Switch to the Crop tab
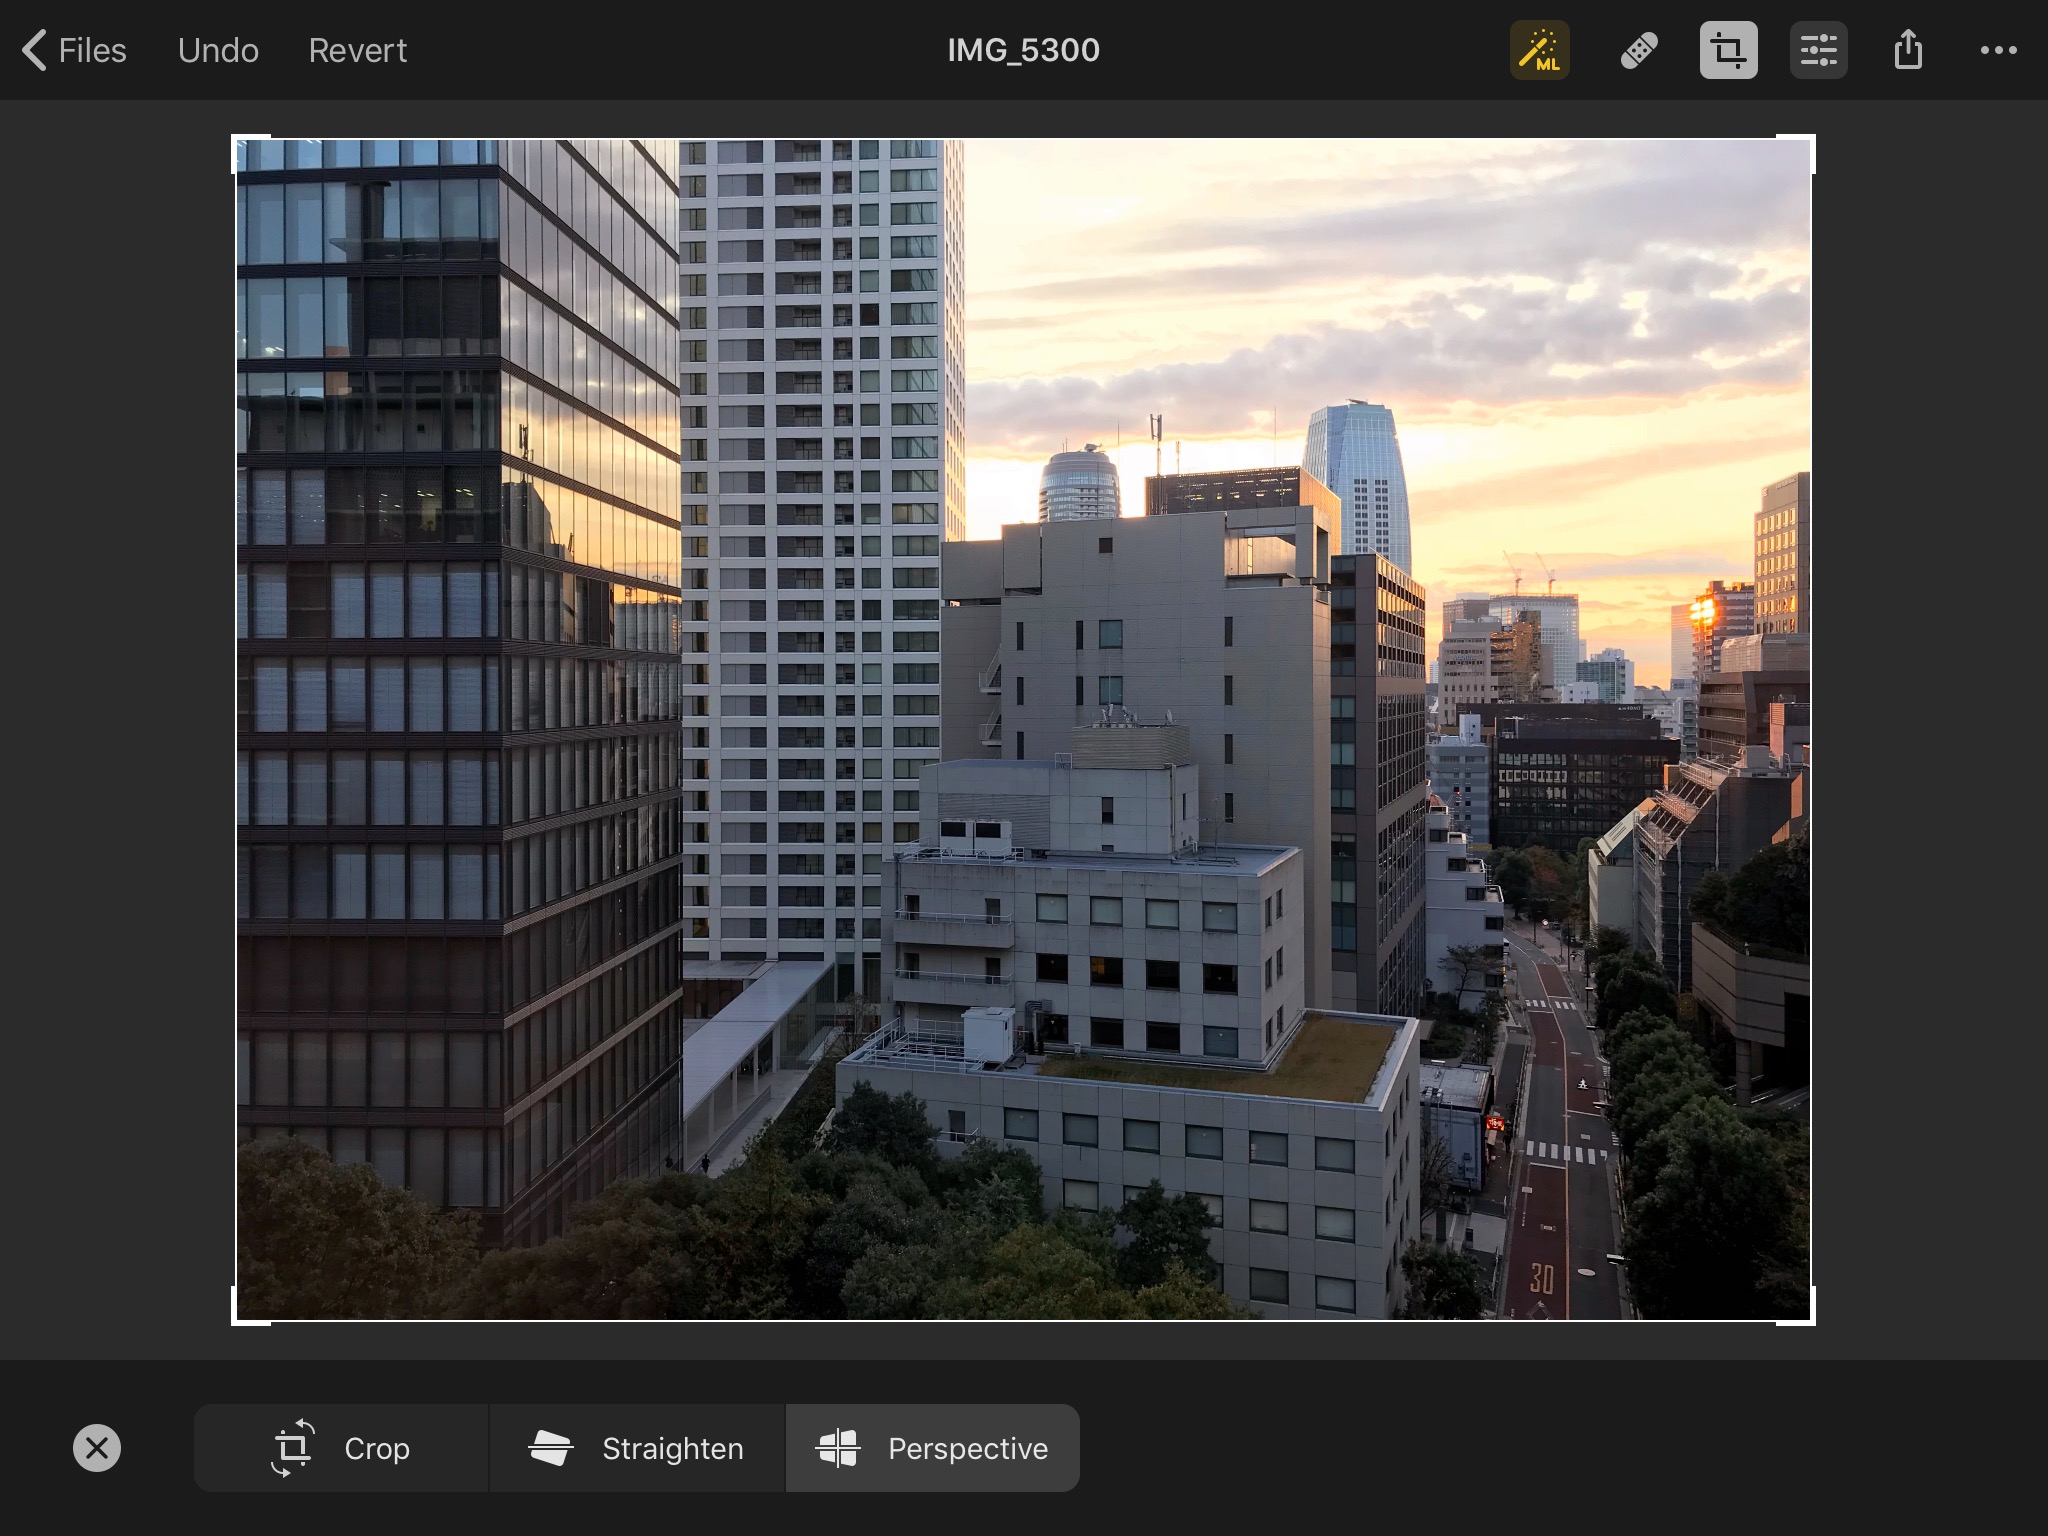The height and width of the screenshot is (1536, 2048). pyautogui.click(x=376, y=1448)
